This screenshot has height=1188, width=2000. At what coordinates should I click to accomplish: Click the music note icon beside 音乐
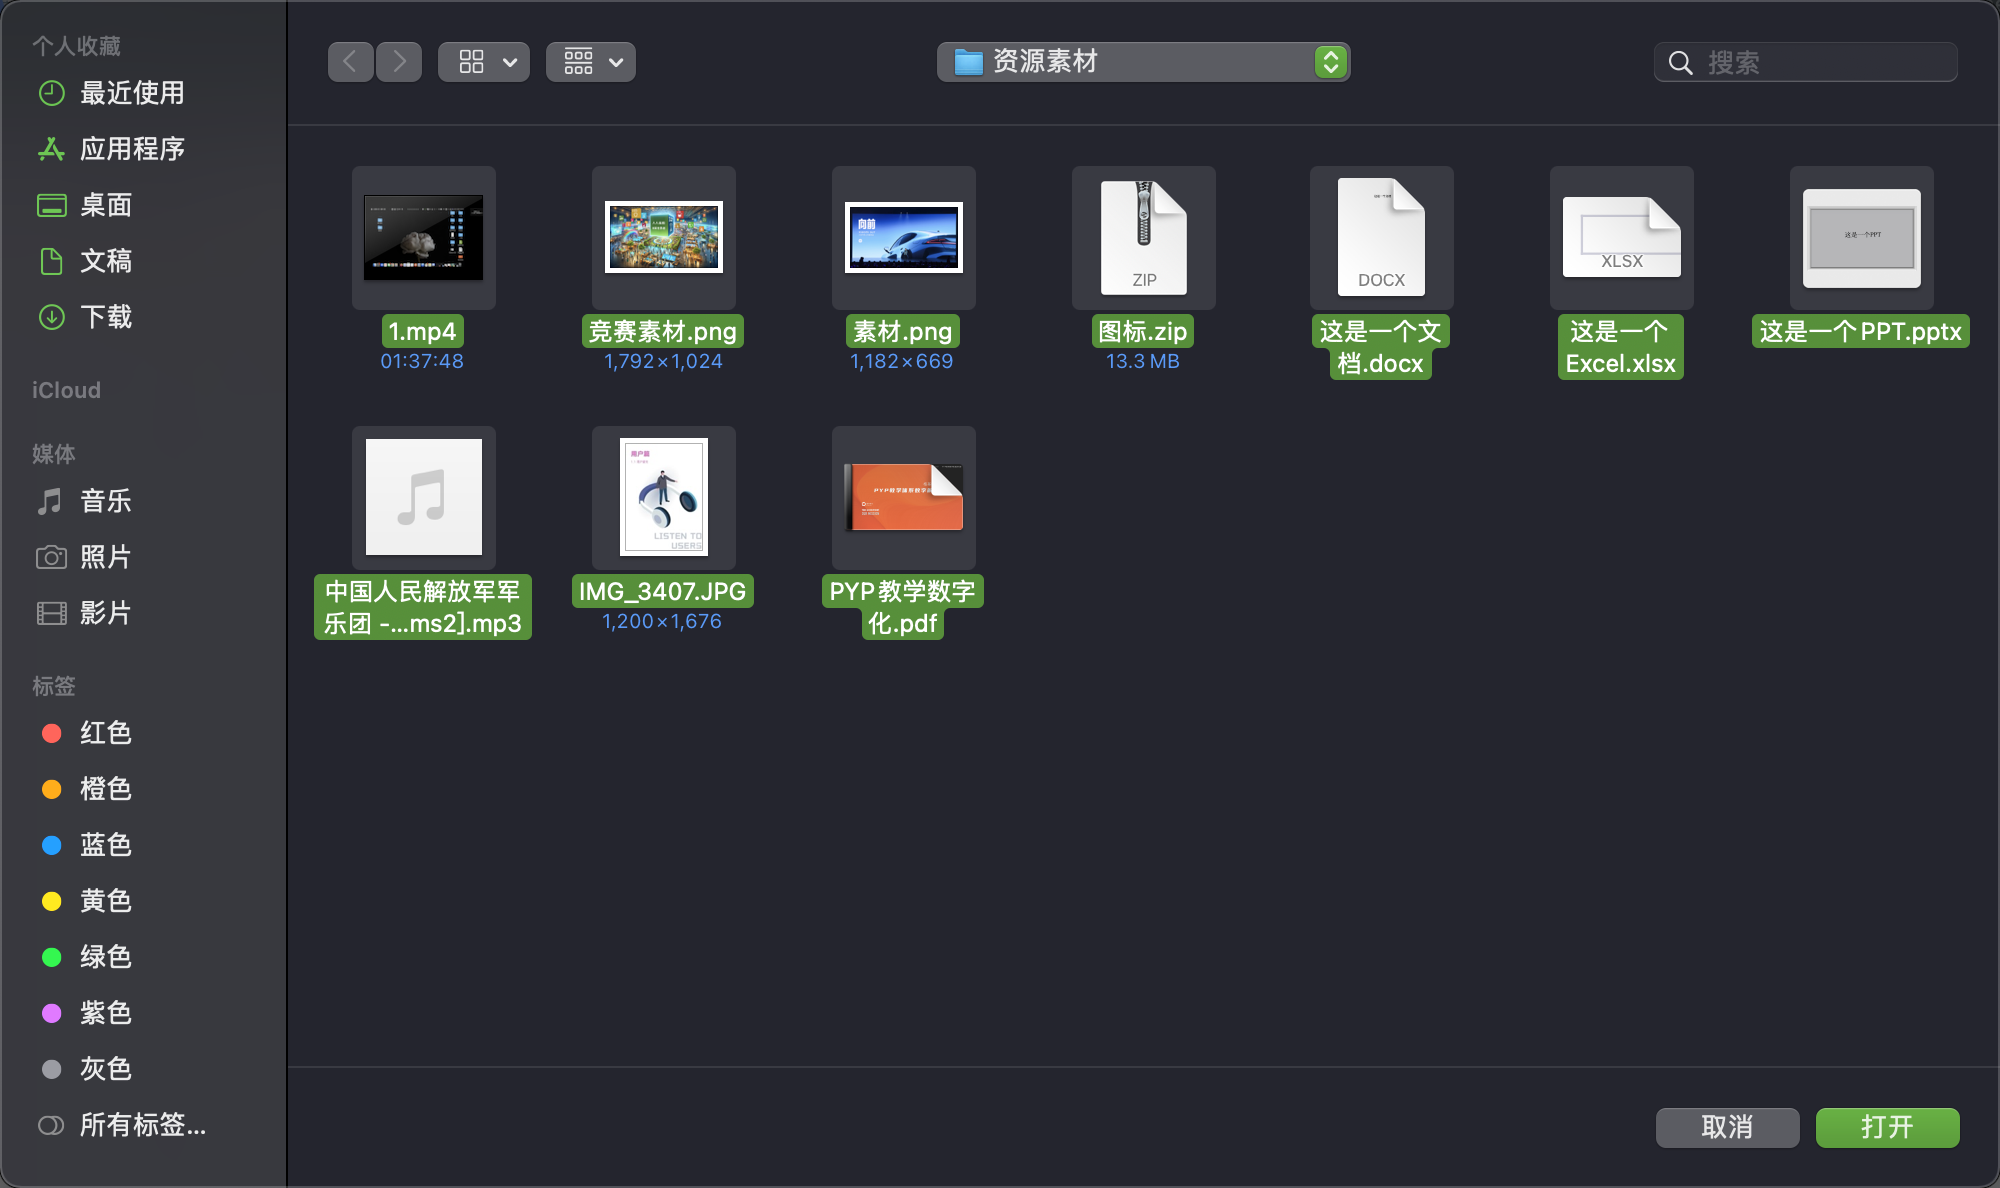pos(50,501)
